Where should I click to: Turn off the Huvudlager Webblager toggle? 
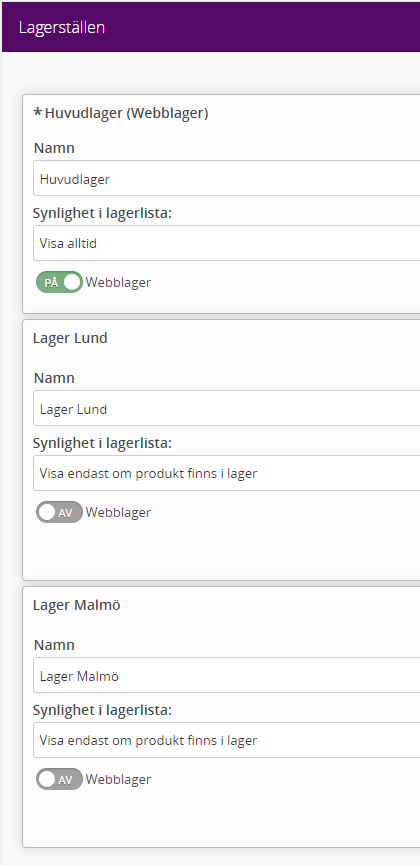tap(60, 282)
